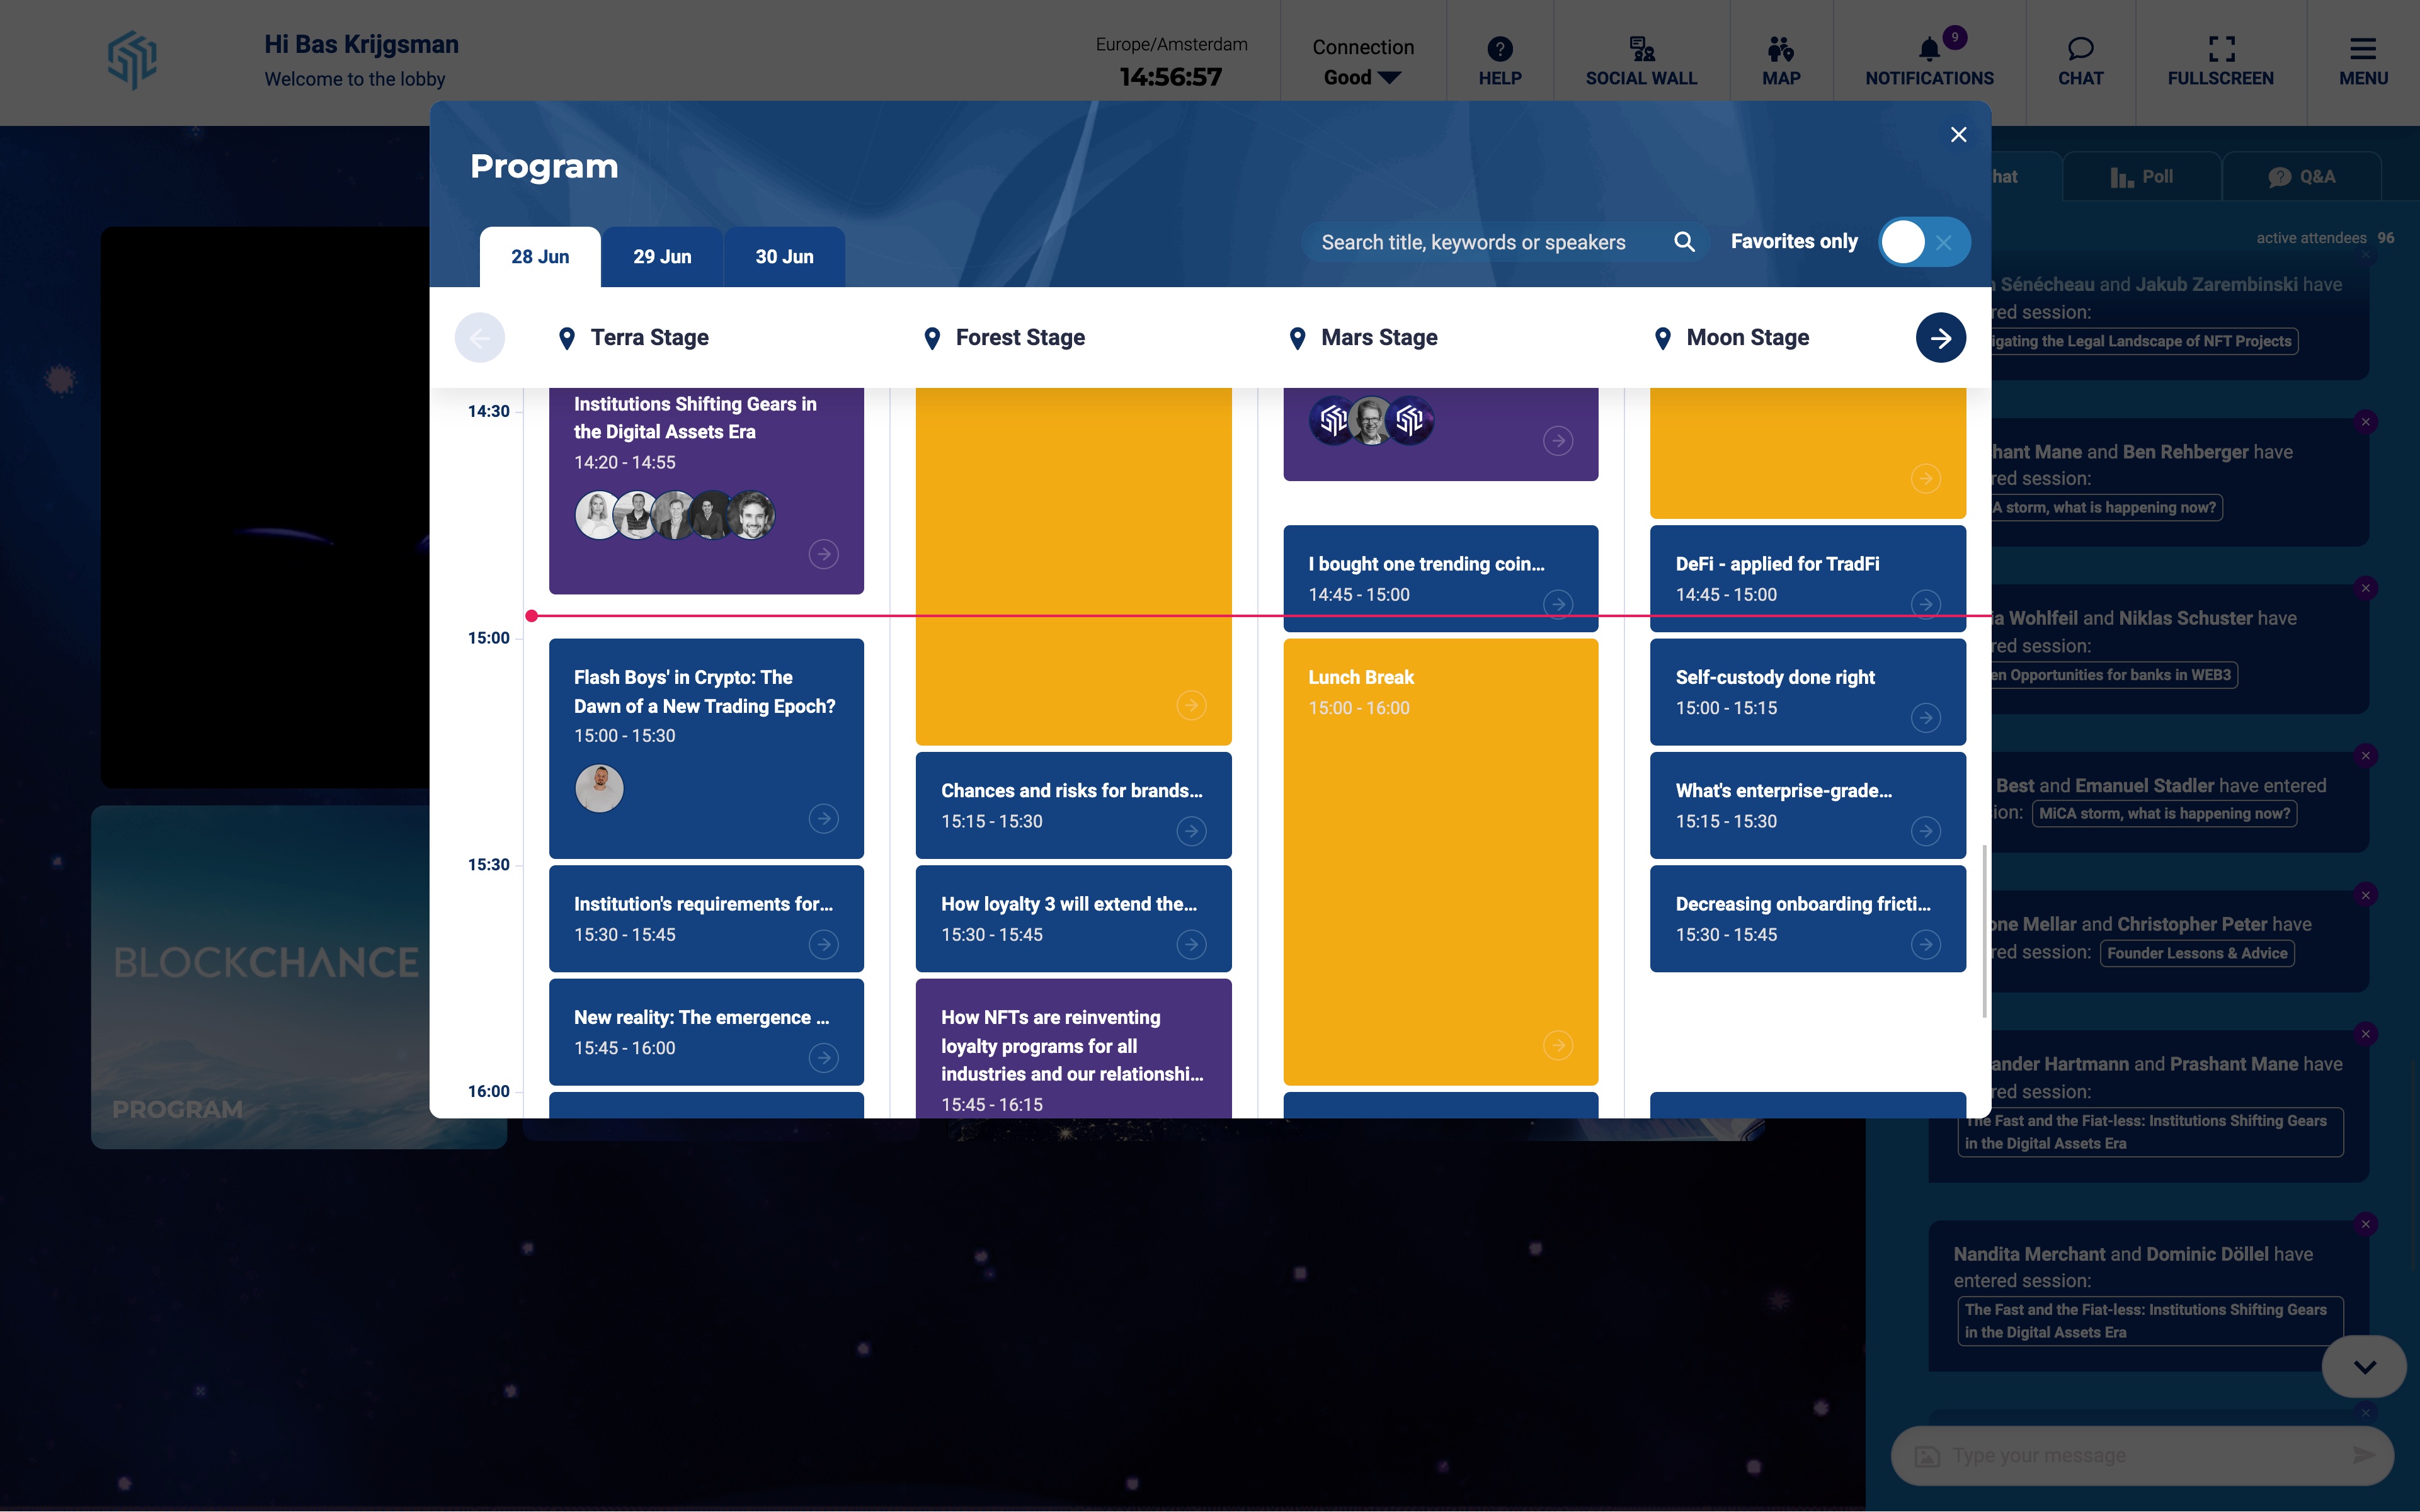This screenshot has width=2420, height=1512.
Task: Open Notifications bell
Action: (x=1929, y=61)
